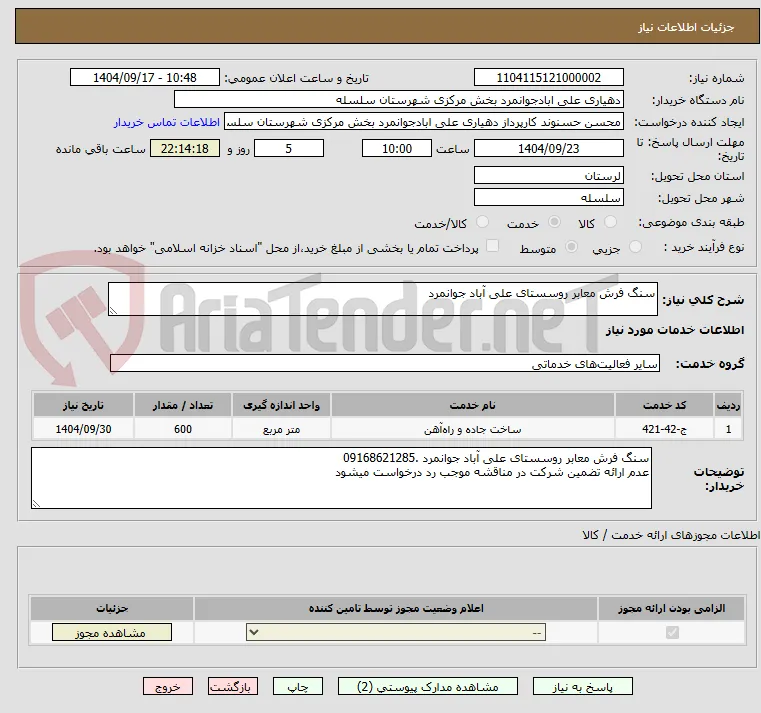761x713 pixels.
Task: Click the شماره نیاز number field
Action: tap(548, 78)
